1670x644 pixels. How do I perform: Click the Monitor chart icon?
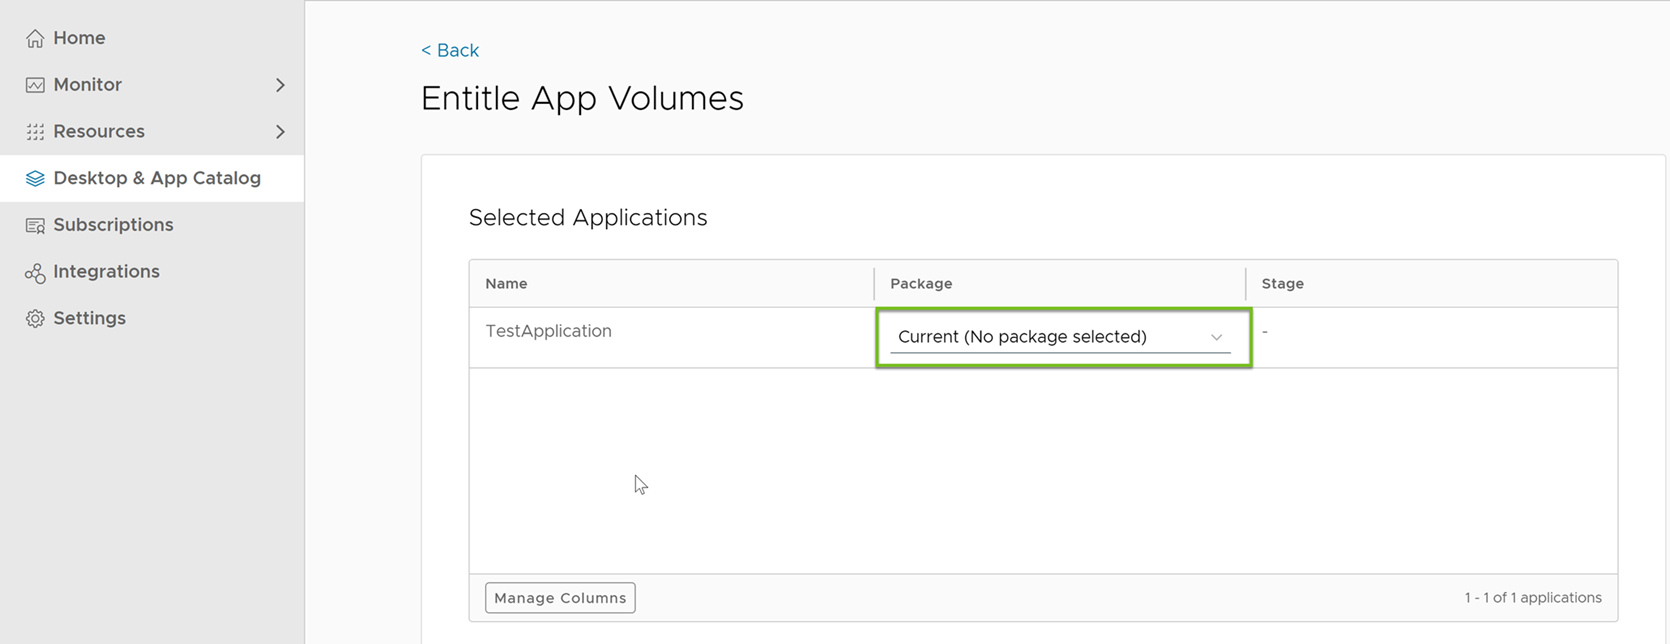point(35,85)
